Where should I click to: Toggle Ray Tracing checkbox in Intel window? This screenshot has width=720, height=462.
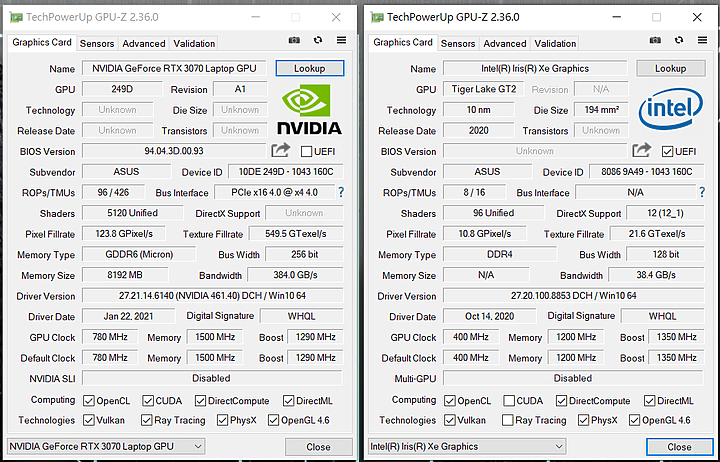click(x=507, y=420)
